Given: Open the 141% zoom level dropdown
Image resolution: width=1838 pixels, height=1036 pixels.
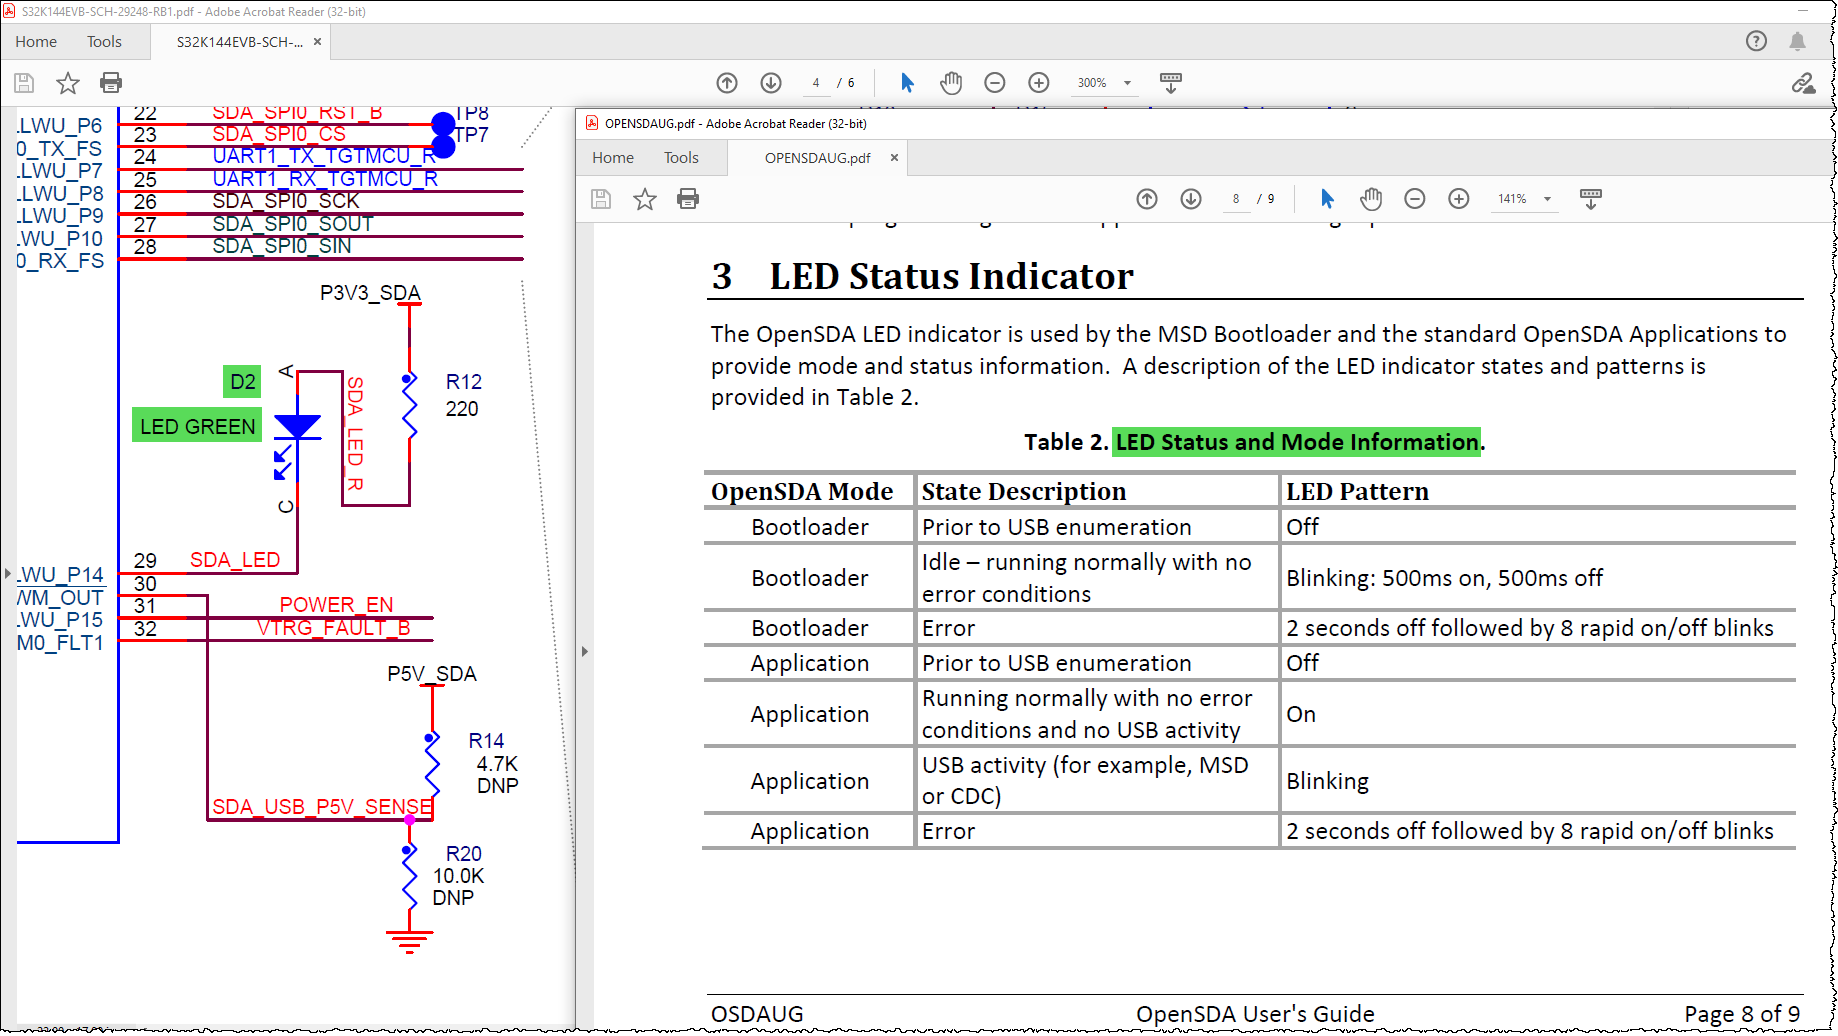Looking at the screenshot, I should point(1547,199).
